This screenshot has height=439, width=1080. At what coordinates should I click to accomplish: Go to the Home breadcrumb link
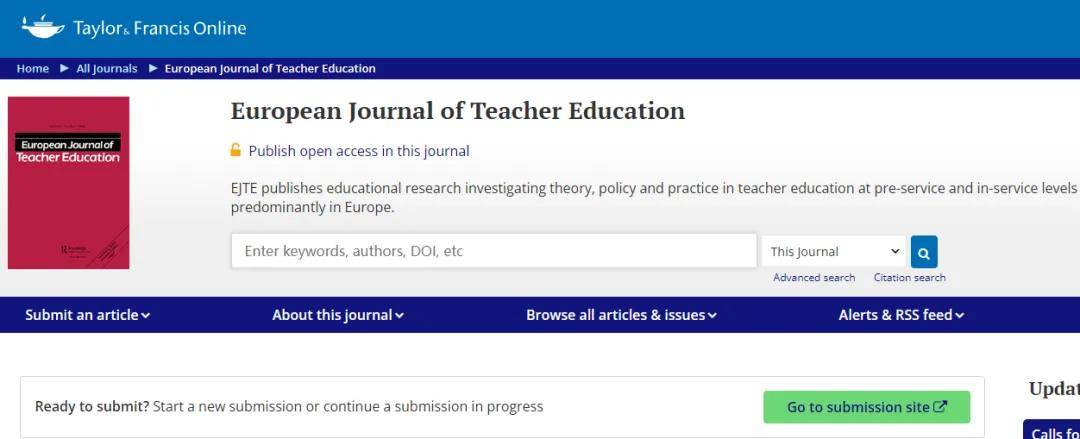[x=33, y=68]
